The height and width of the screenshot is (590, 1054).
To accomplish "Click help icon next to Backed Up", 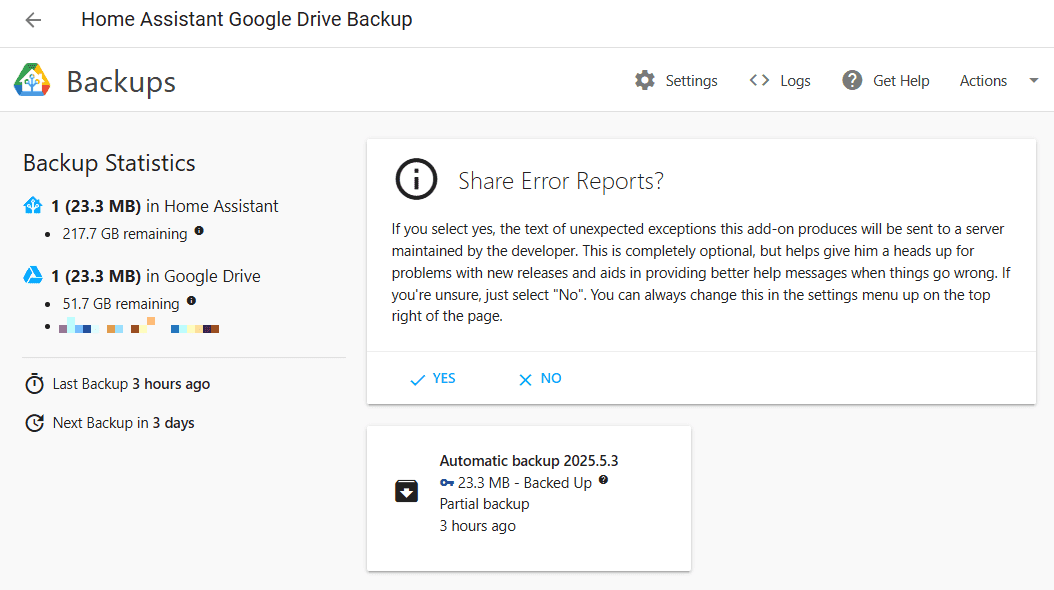I will (x=604, y=480).
